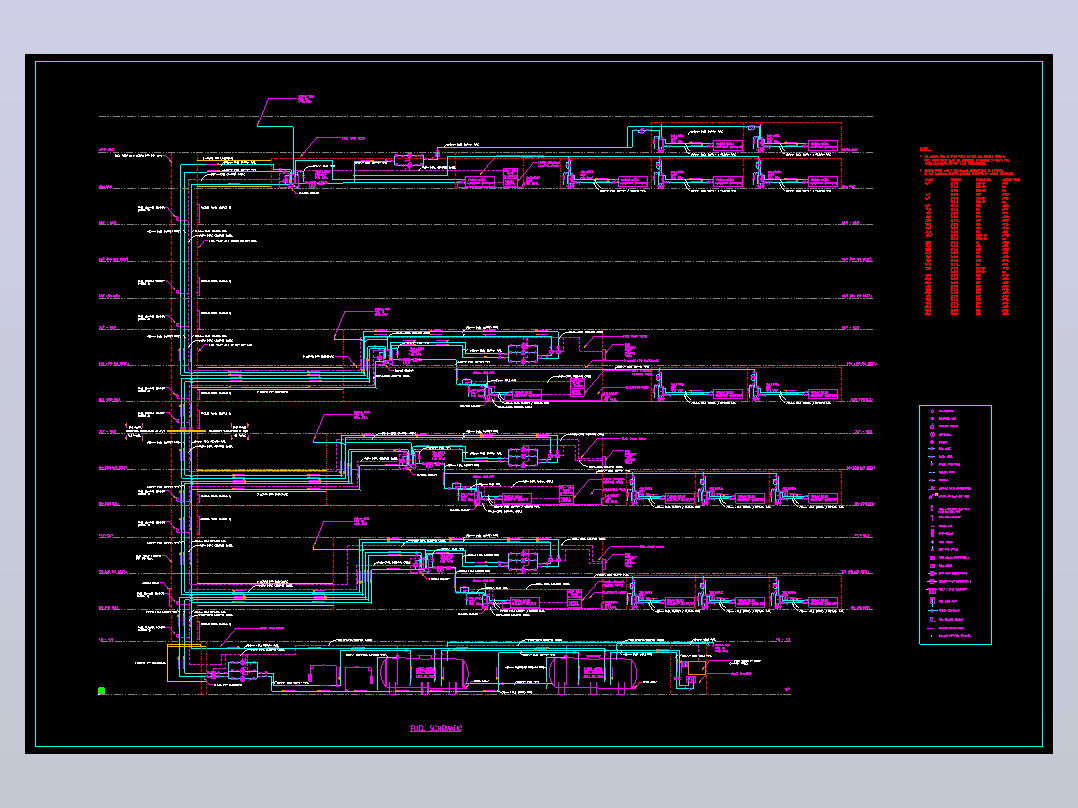
Task: Select the green square marker at drawing's lower left
Action: (102, 691)
